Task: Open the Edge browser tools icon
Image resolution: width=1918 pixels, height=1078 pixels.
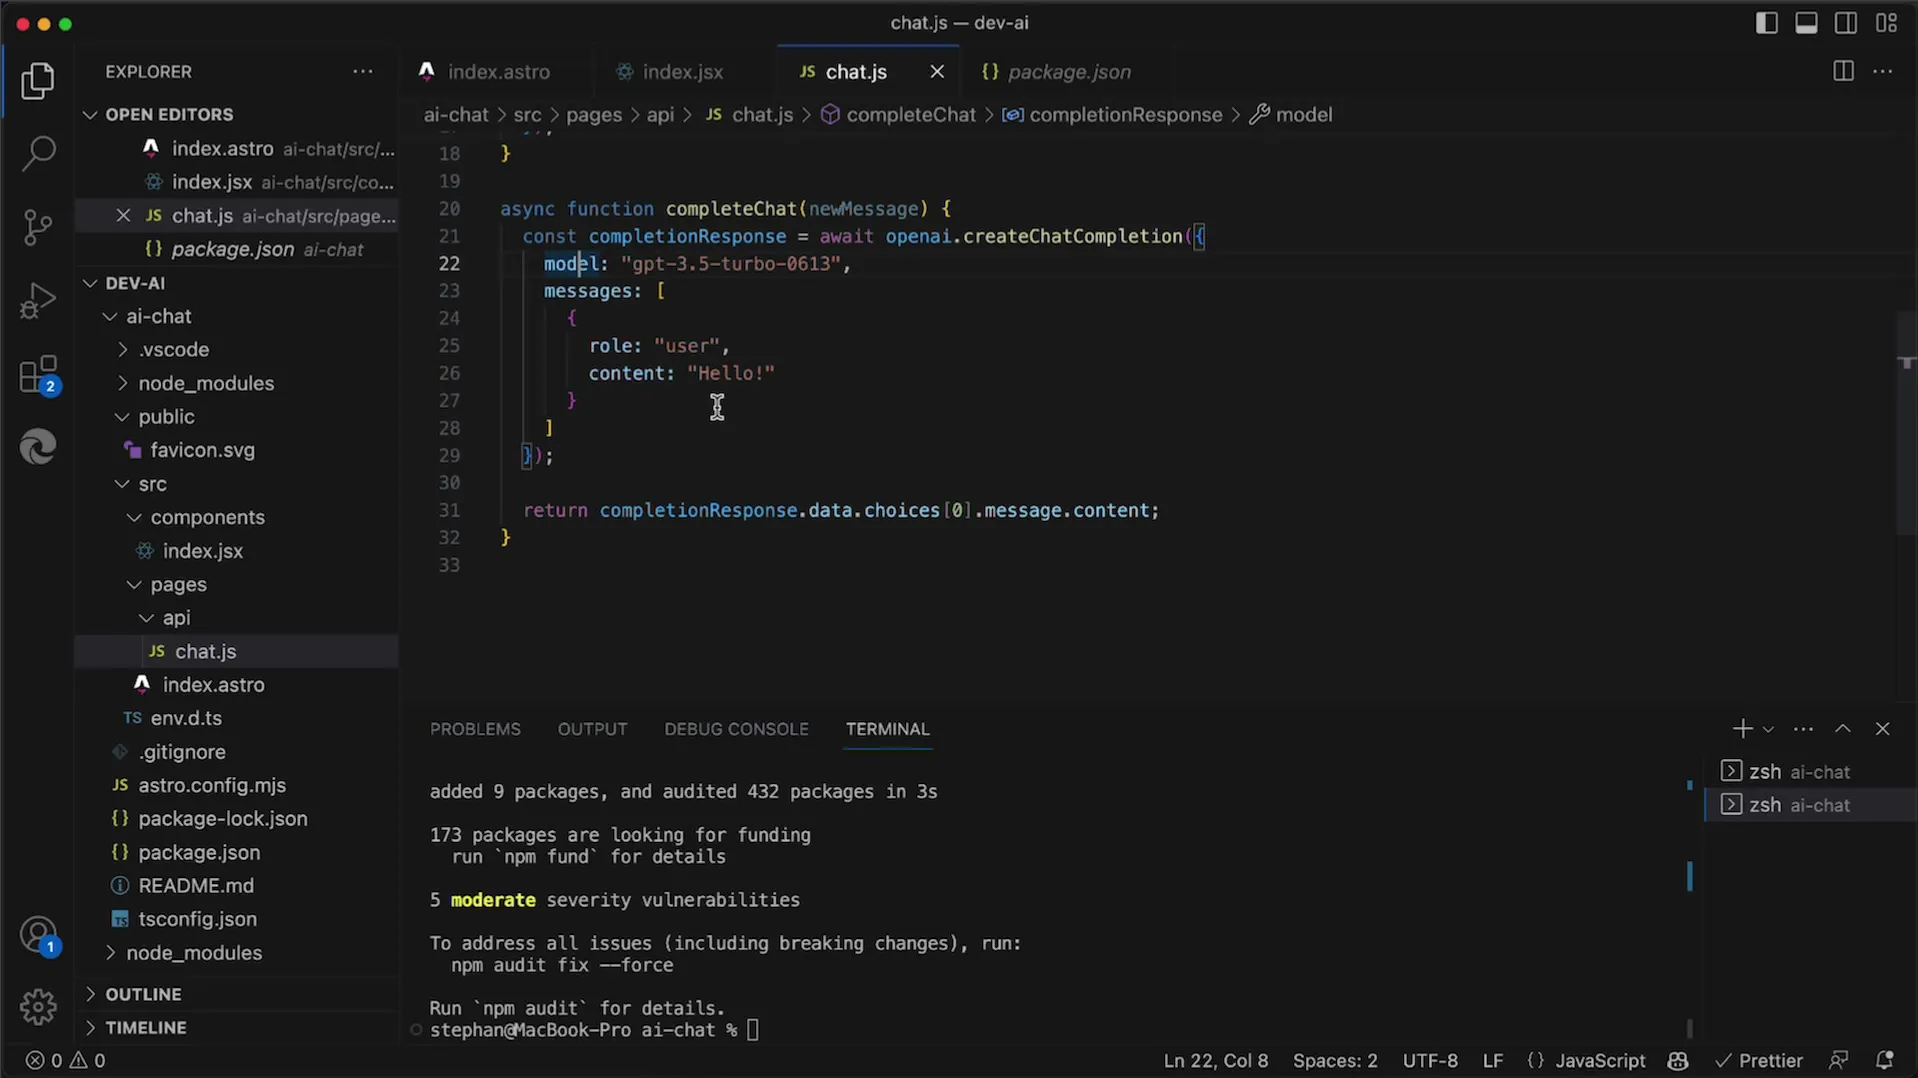Action: 38,446
